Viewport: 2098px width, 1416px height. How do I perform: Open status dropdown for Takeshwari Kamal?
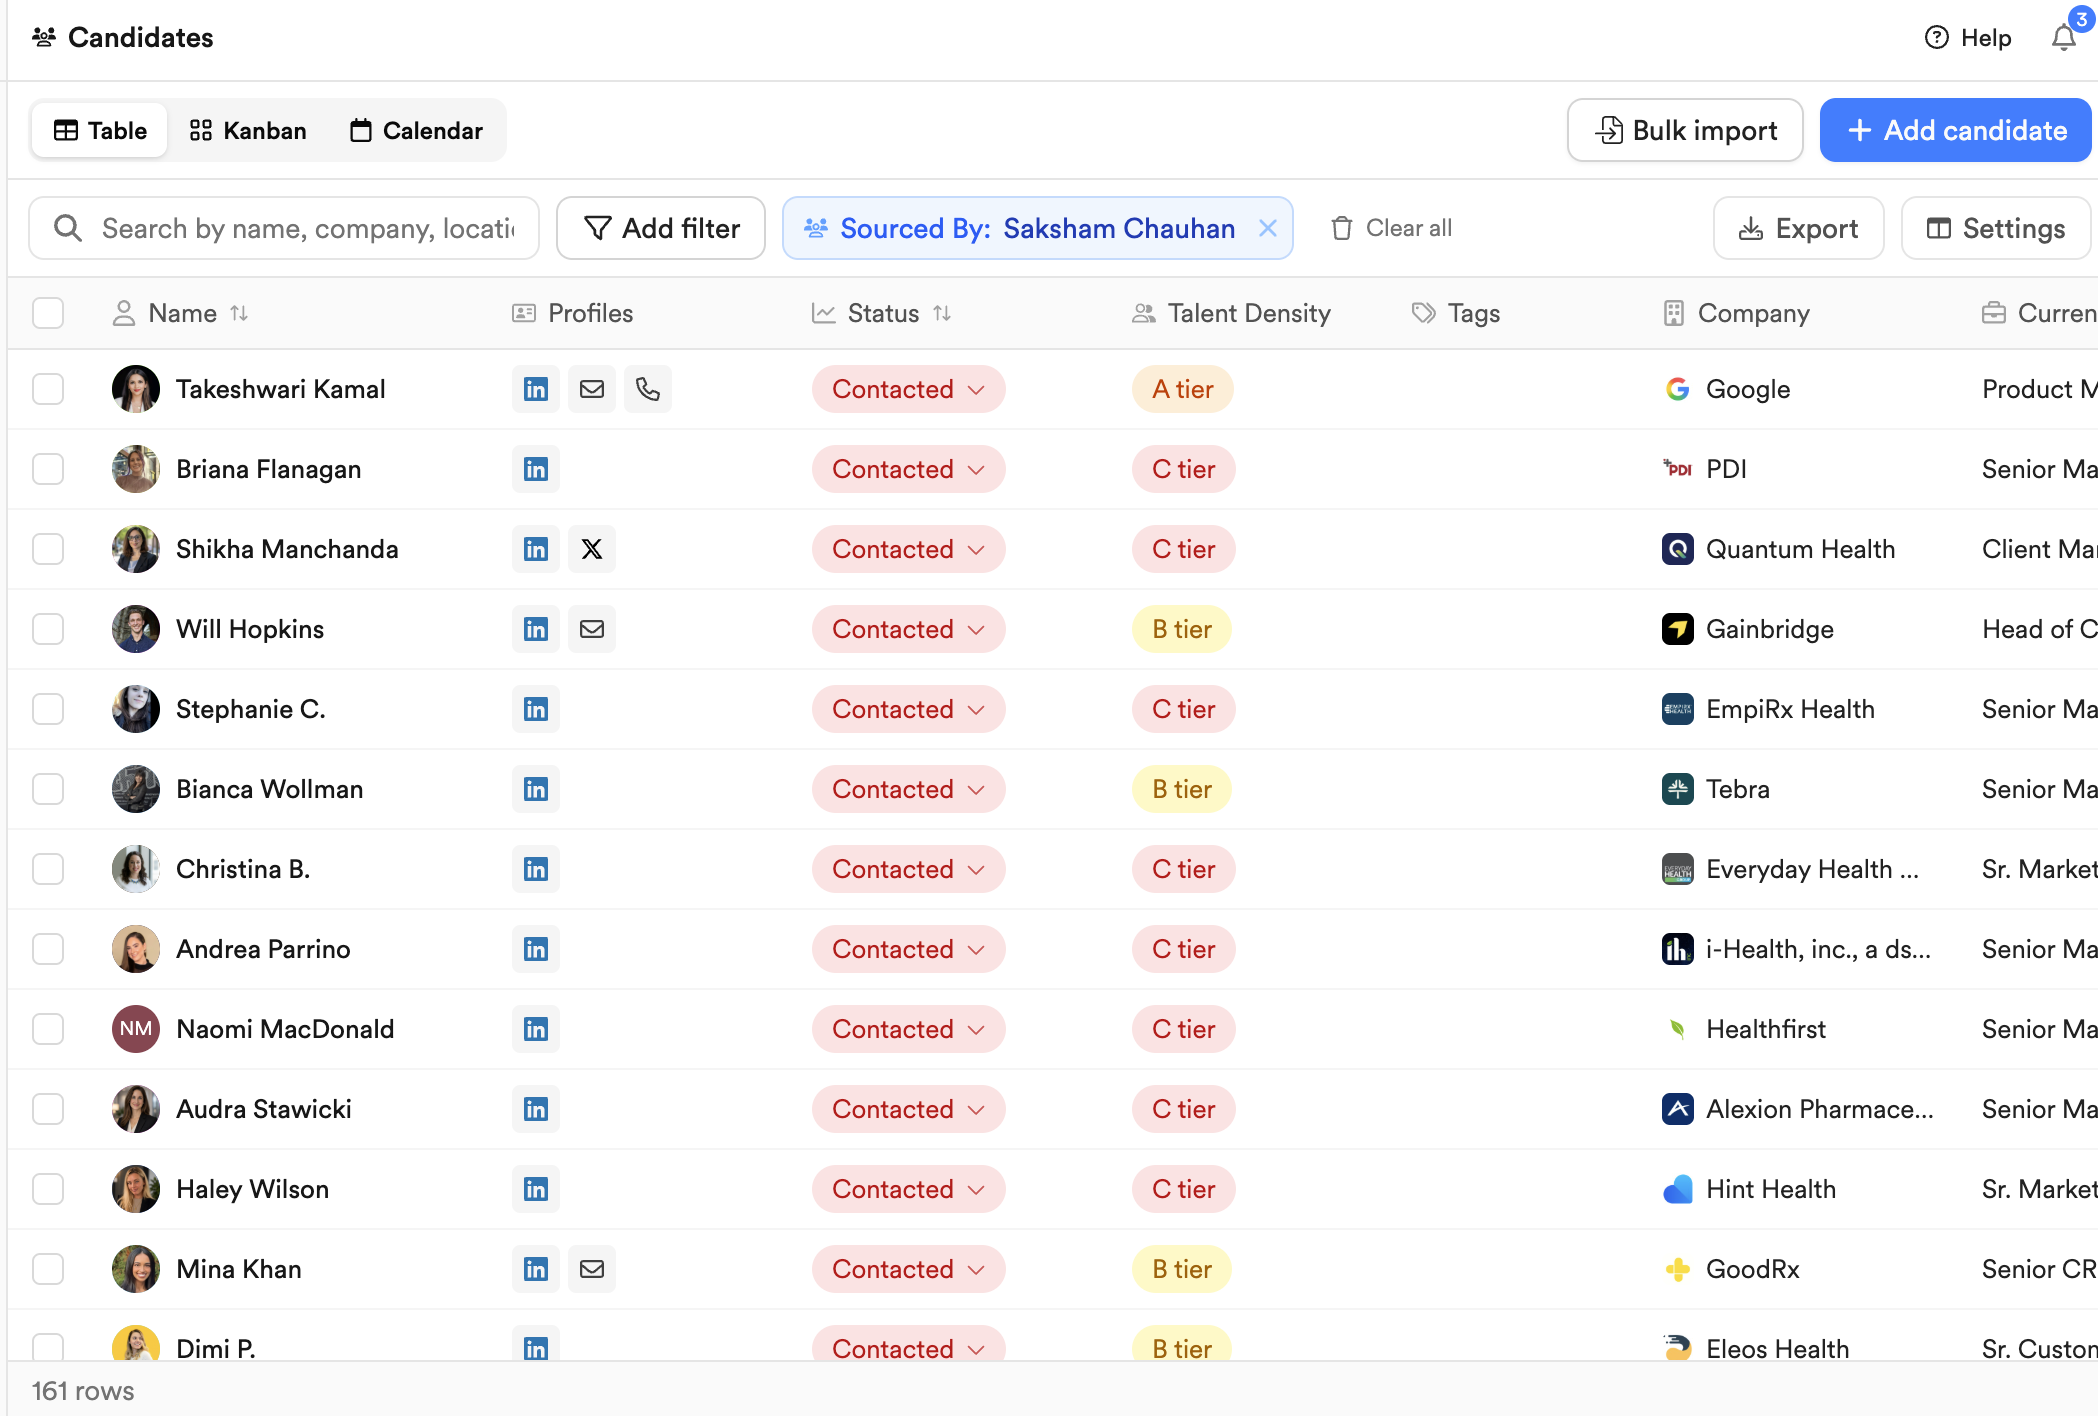(908, 389)
